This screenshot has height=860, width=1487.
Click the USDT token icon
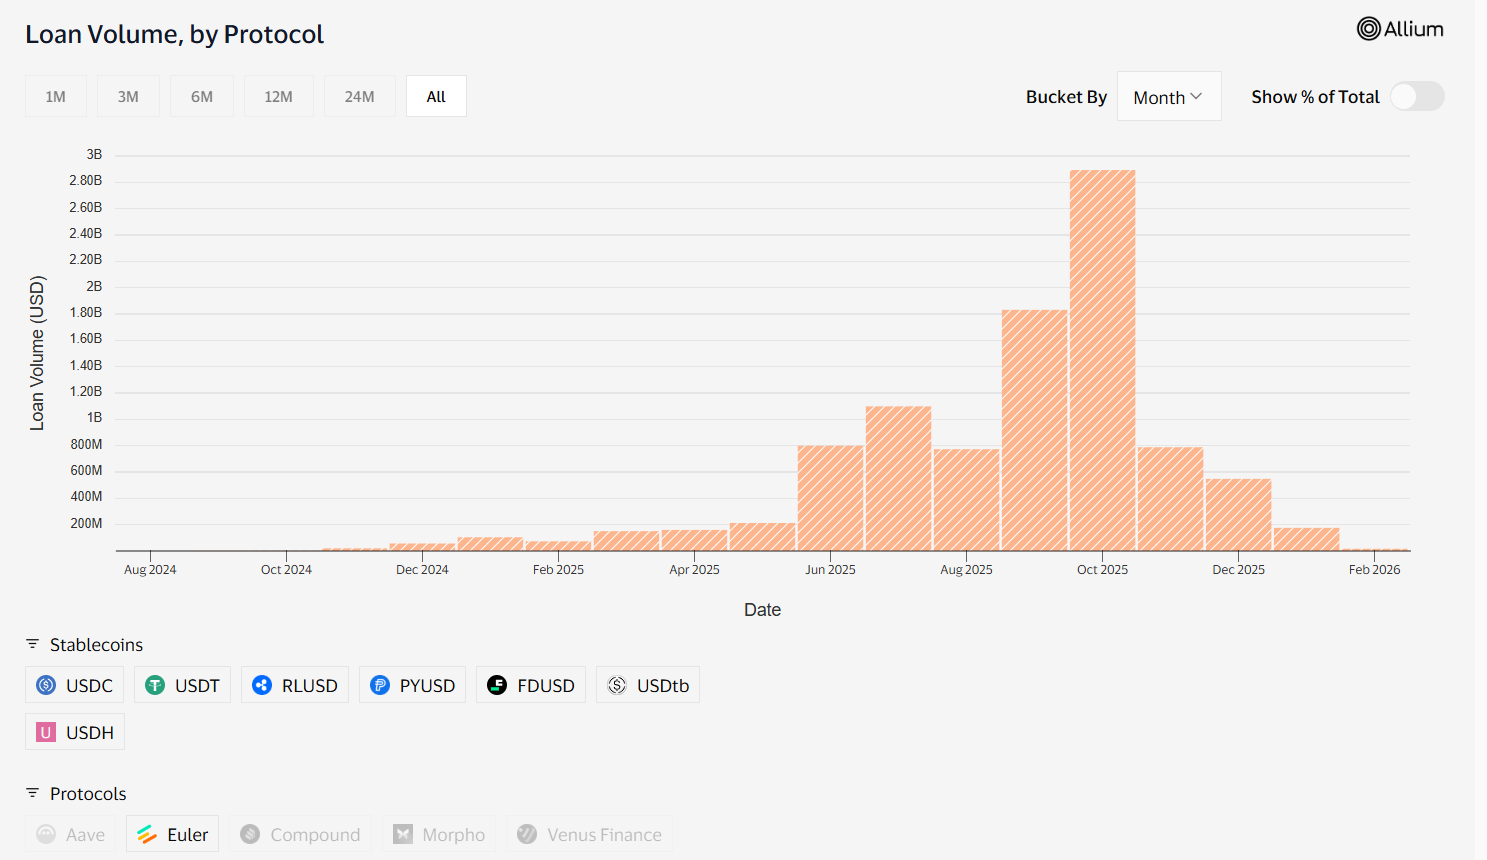[155, 685]
